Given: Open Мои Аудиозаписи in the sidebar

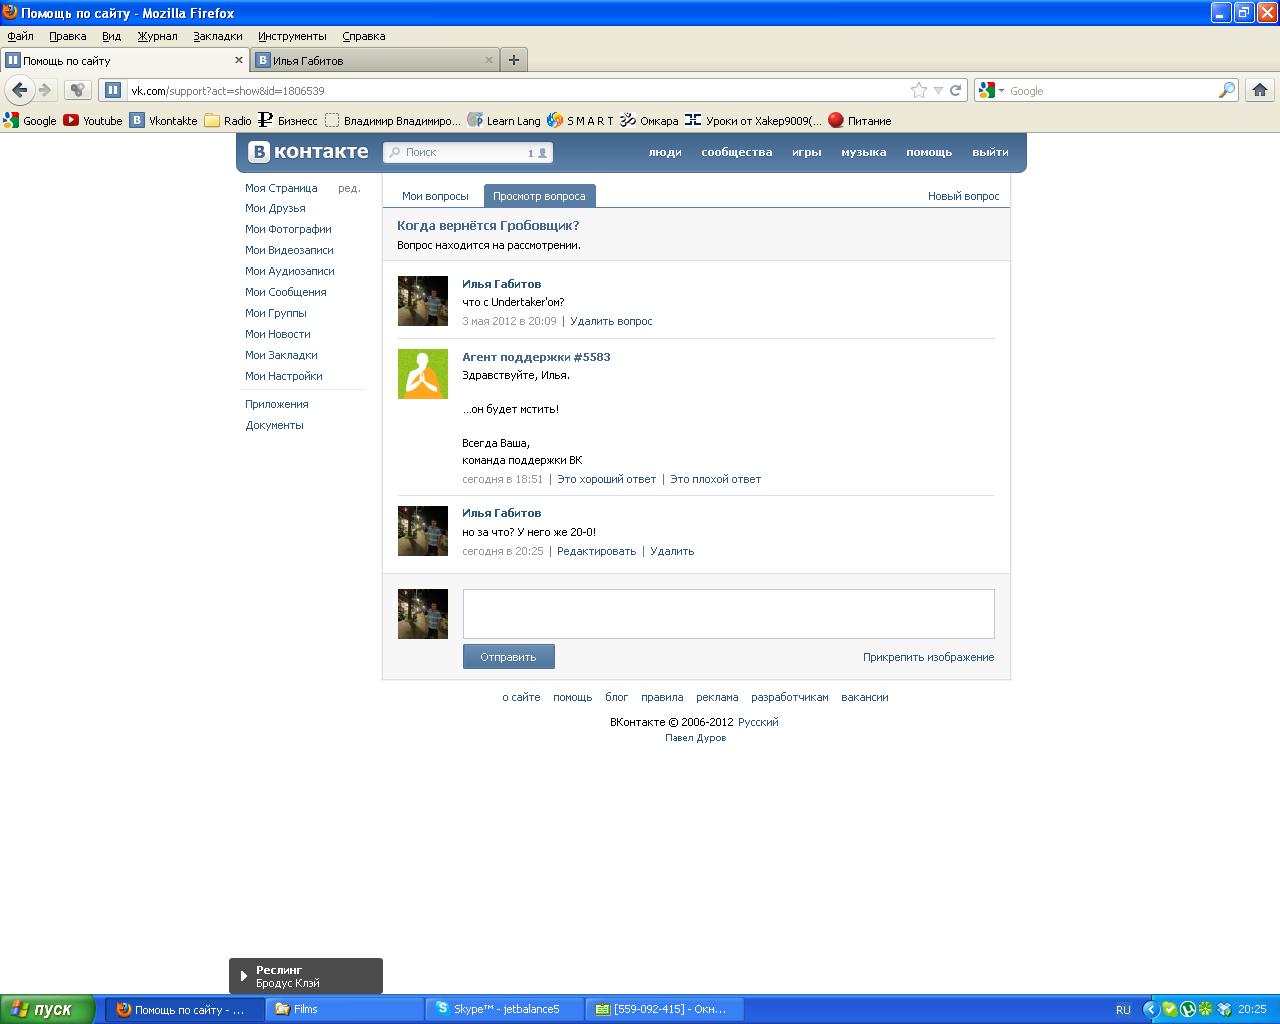Looking at the screenshot, I should point(290,271).
